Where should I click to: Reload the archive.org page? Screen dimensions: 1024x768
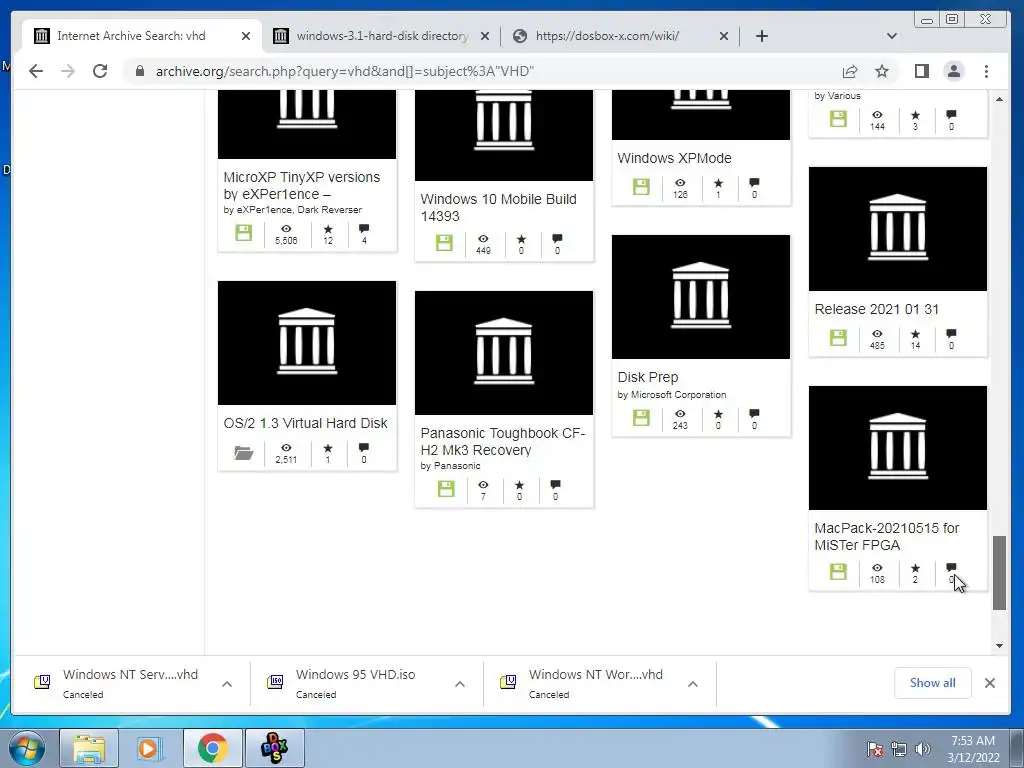pos(100,71)
